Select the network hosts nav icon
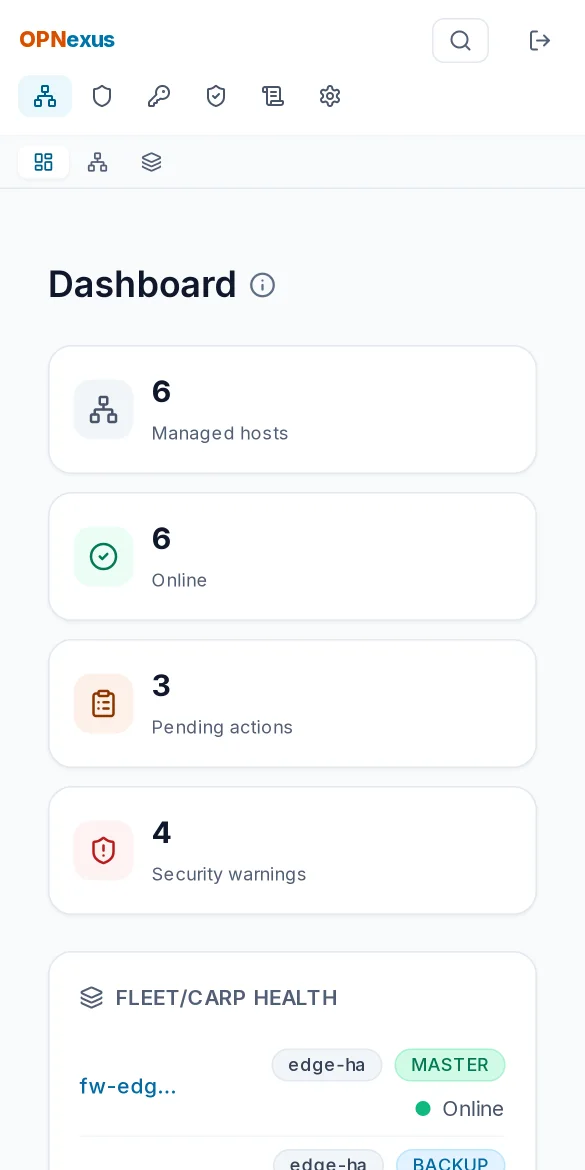This screenshot has width=585, height=1170. tap(45, 96)
